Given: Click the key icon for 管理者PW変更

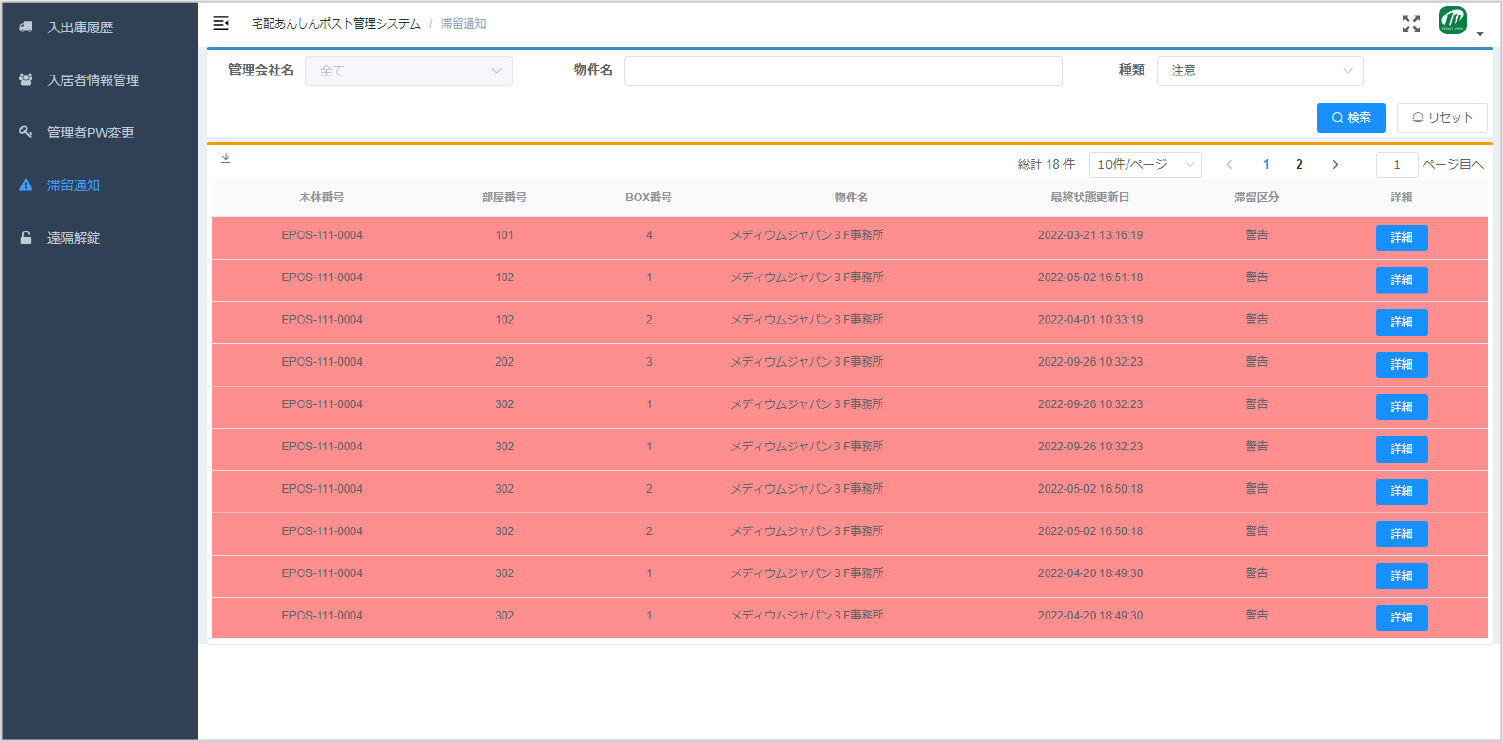Looking at the screenshot, I should click(x=26, y=132).
